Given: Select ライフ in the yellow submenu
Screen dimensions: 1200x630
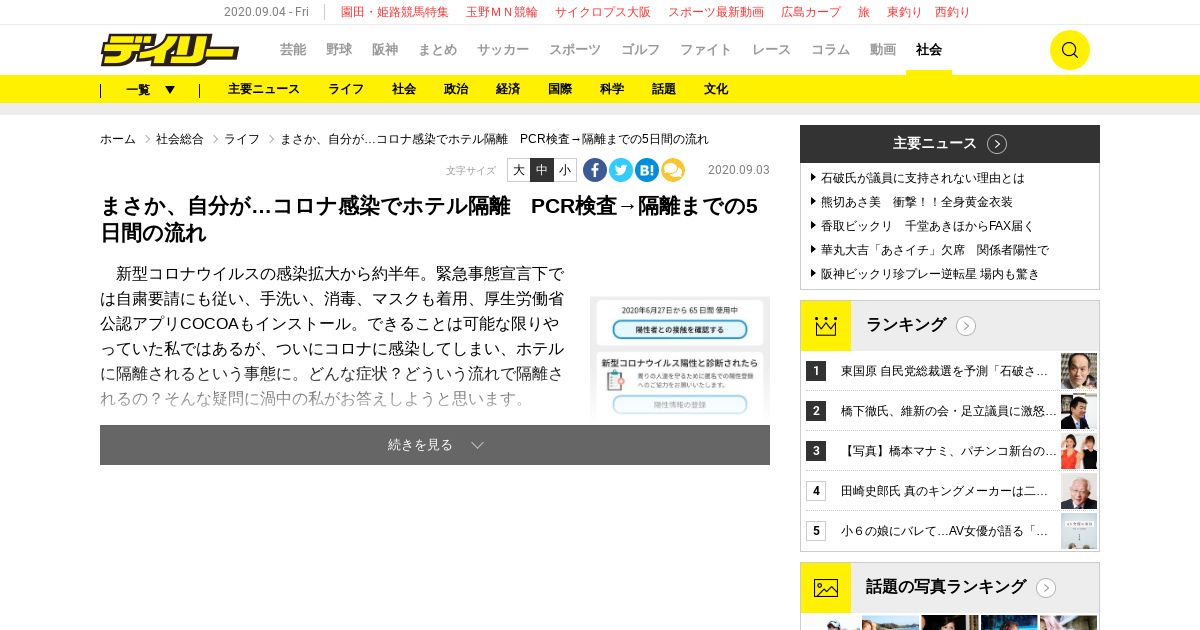Looking at the screenshot, I should point(346,89).
